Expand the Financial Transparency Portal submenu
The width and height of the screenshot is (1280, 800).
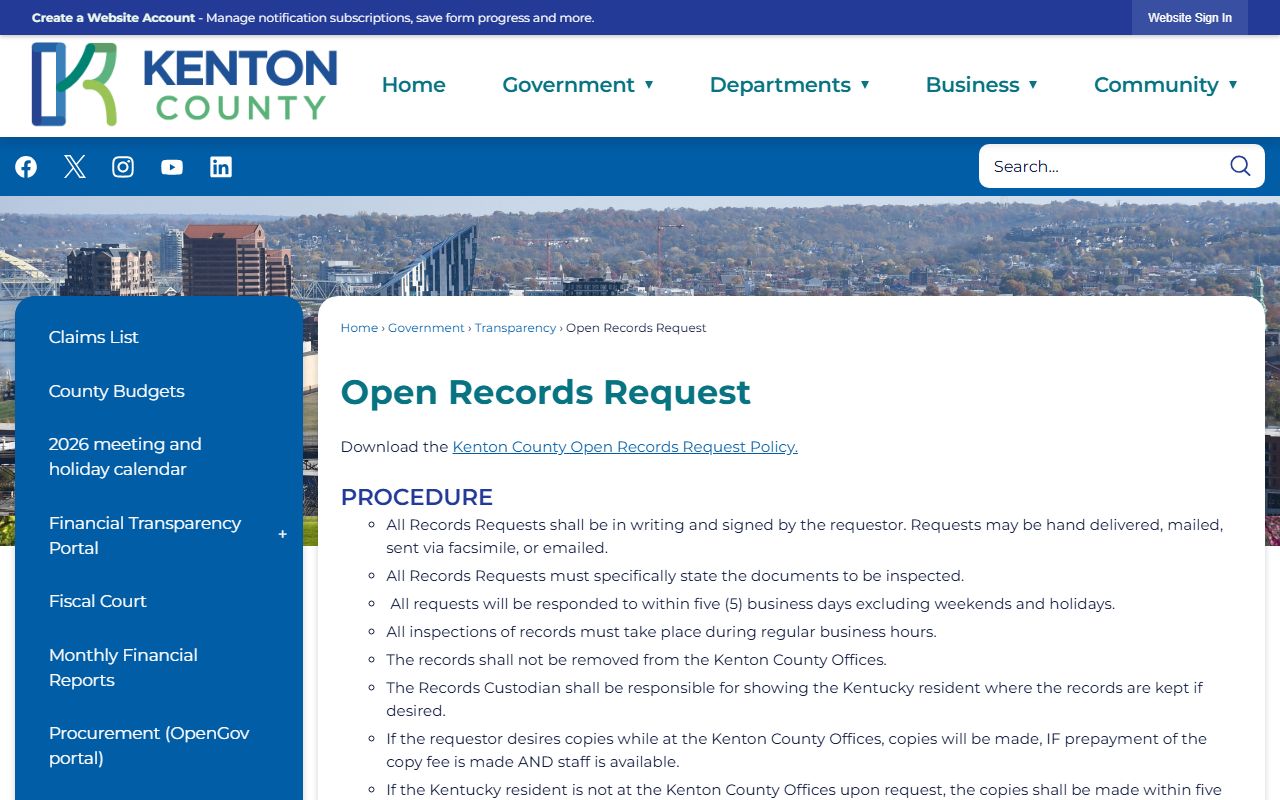282,535
